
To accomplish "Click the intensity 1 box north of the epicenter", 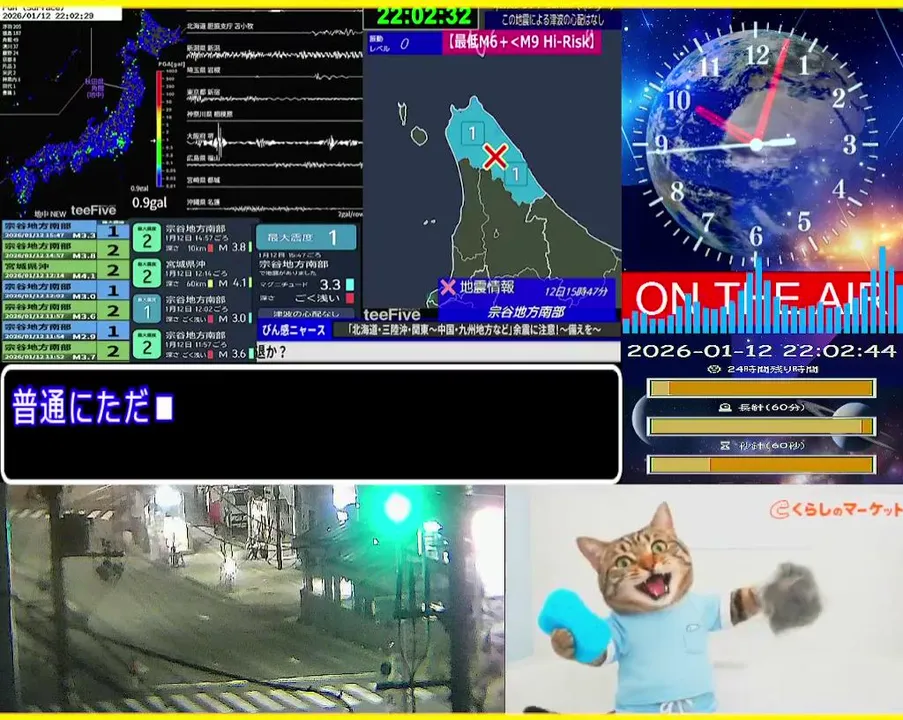I will point(472,134).
